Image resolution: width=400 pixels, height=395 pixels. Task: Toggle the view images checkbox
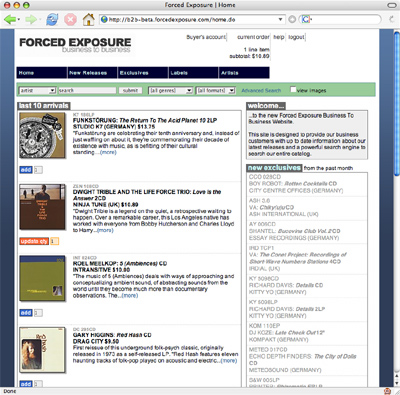point(293,89)
